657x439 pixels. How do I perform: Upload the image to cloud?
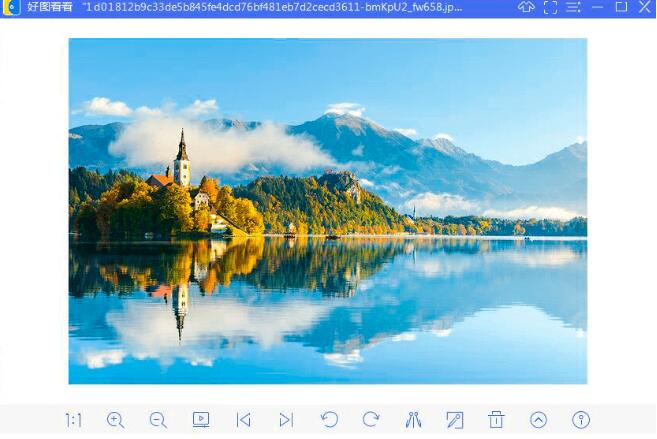526,7
